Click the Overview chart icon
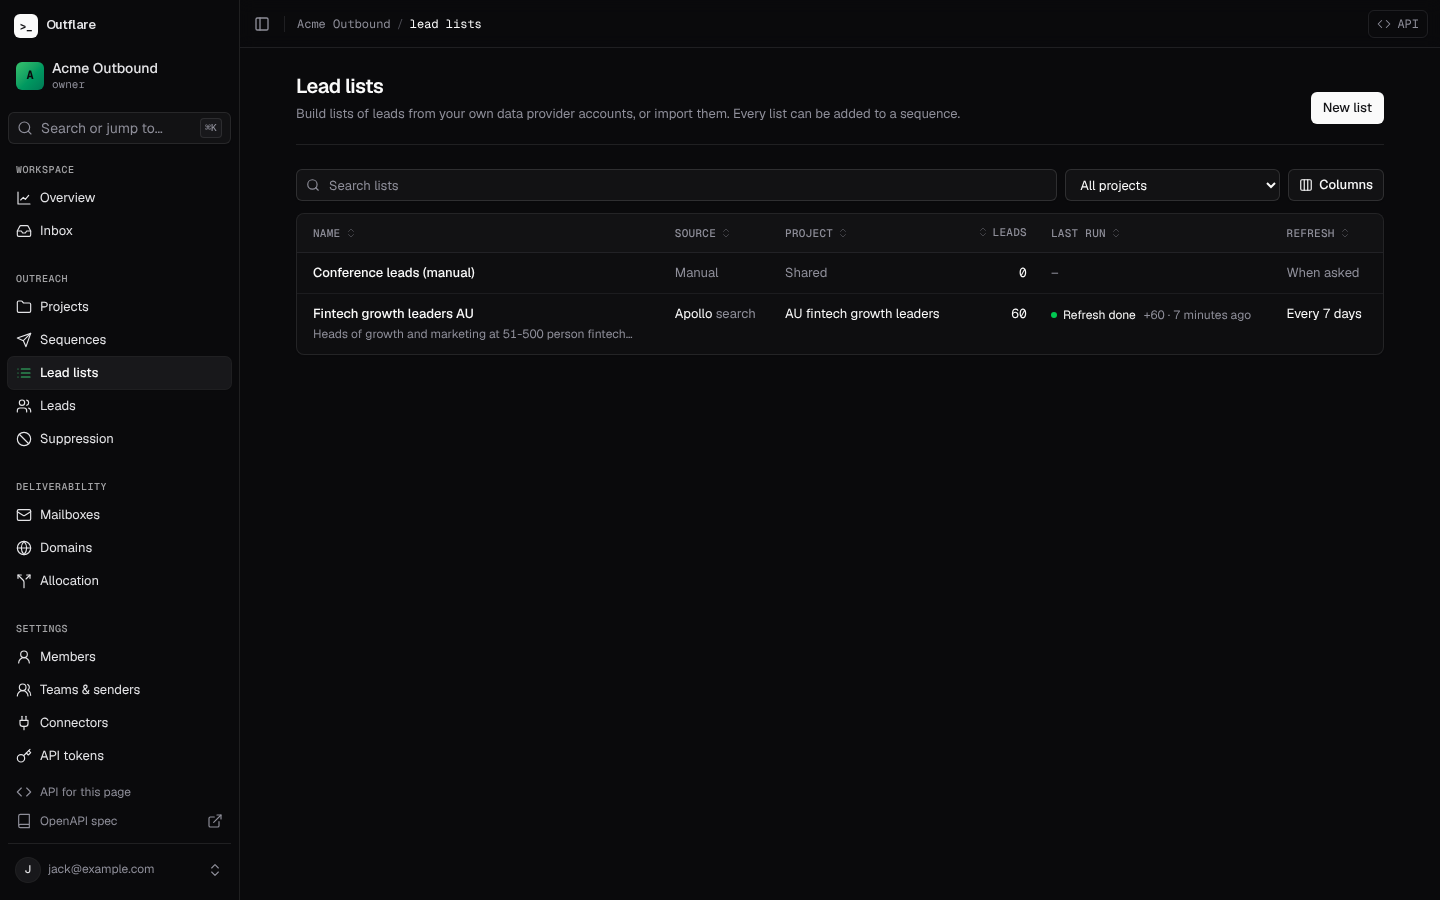This screenshot has height=900, width=1440. point(24,198)
